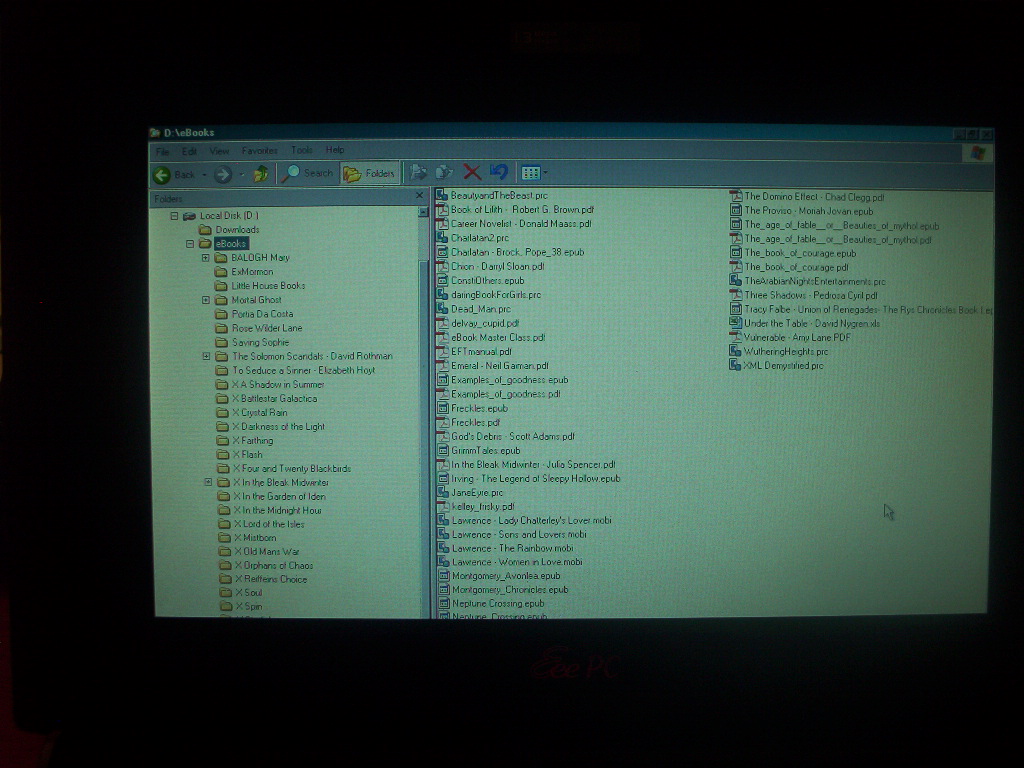
Task: Click the file icon beside BeautyandTheBeast.prc
Action: point(442,195)
